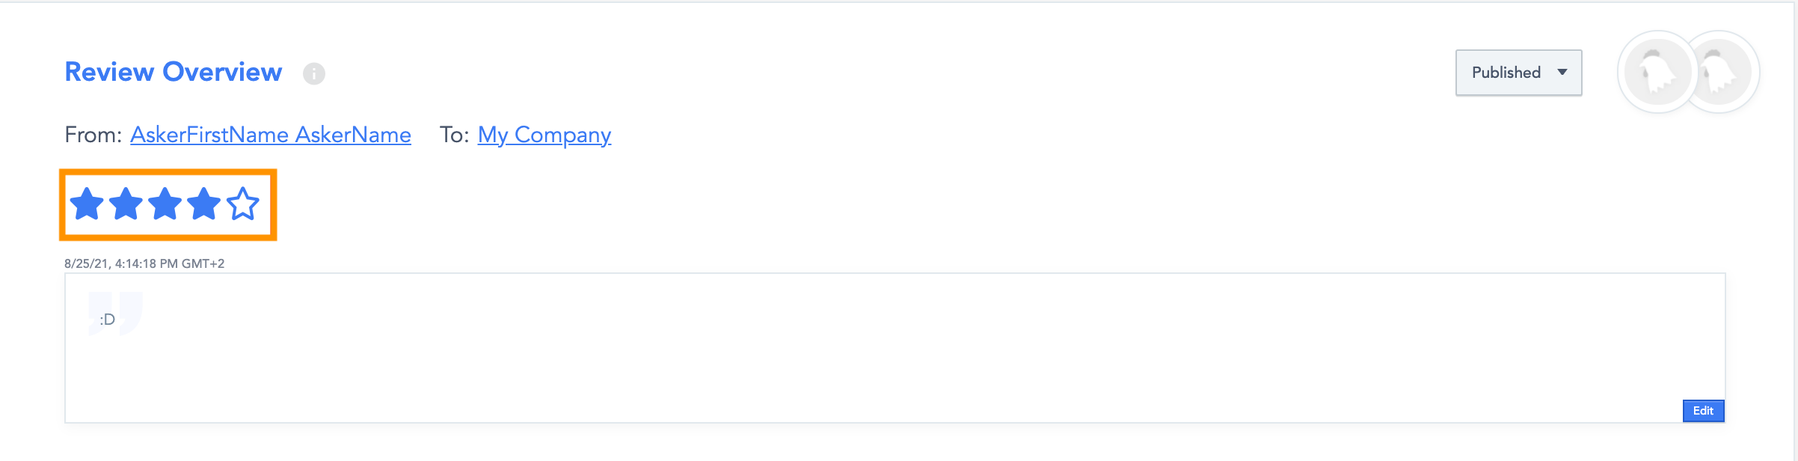Viewport: 1798px width, 461px height.
Task: Click the ":D" review text
Action: click(107, 320)
